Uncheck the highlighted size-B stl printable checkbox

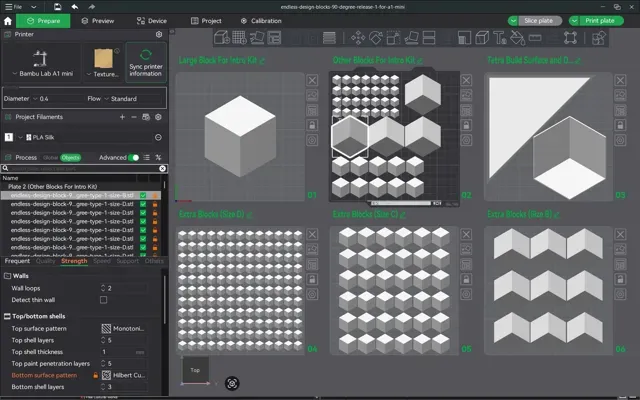[143, 196]
